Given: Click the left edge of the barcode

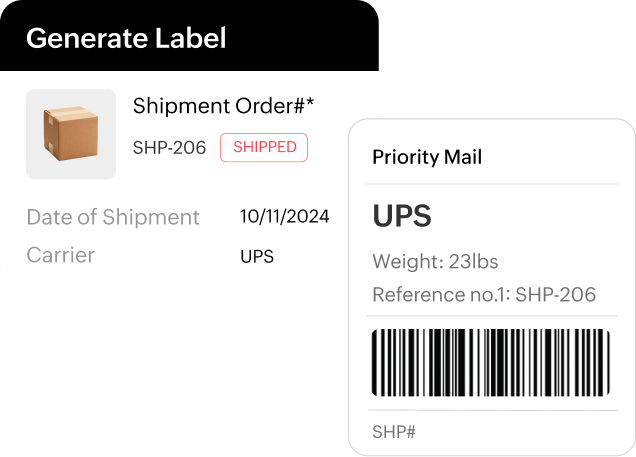Looking at the screenshot, I should [376, 362].
